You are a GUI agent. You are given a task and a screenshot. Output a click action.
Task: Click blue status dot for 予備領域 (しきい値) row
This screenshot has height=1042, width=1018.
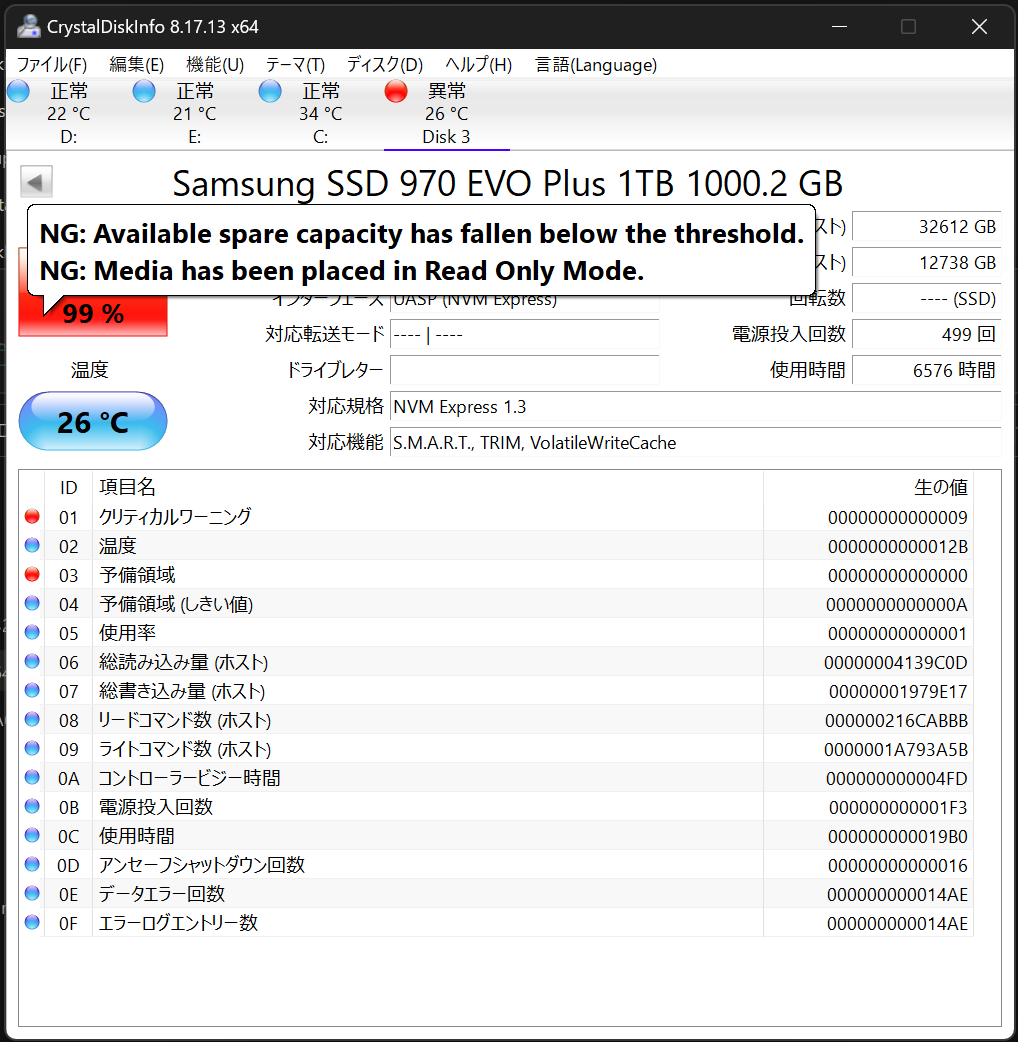point(32,603)
